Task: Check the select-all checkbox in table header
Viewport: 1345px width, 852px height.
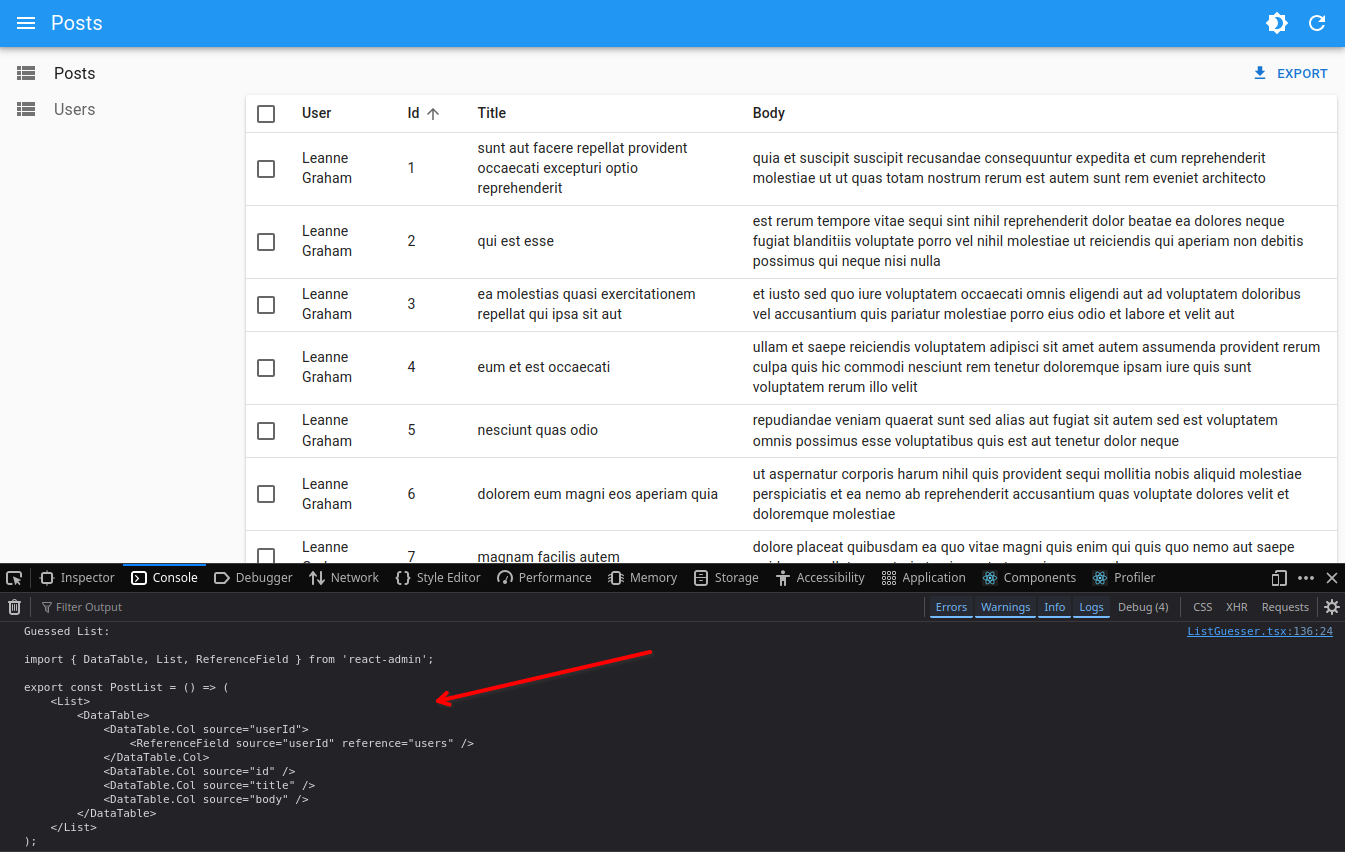Action: tap(266, 114)
